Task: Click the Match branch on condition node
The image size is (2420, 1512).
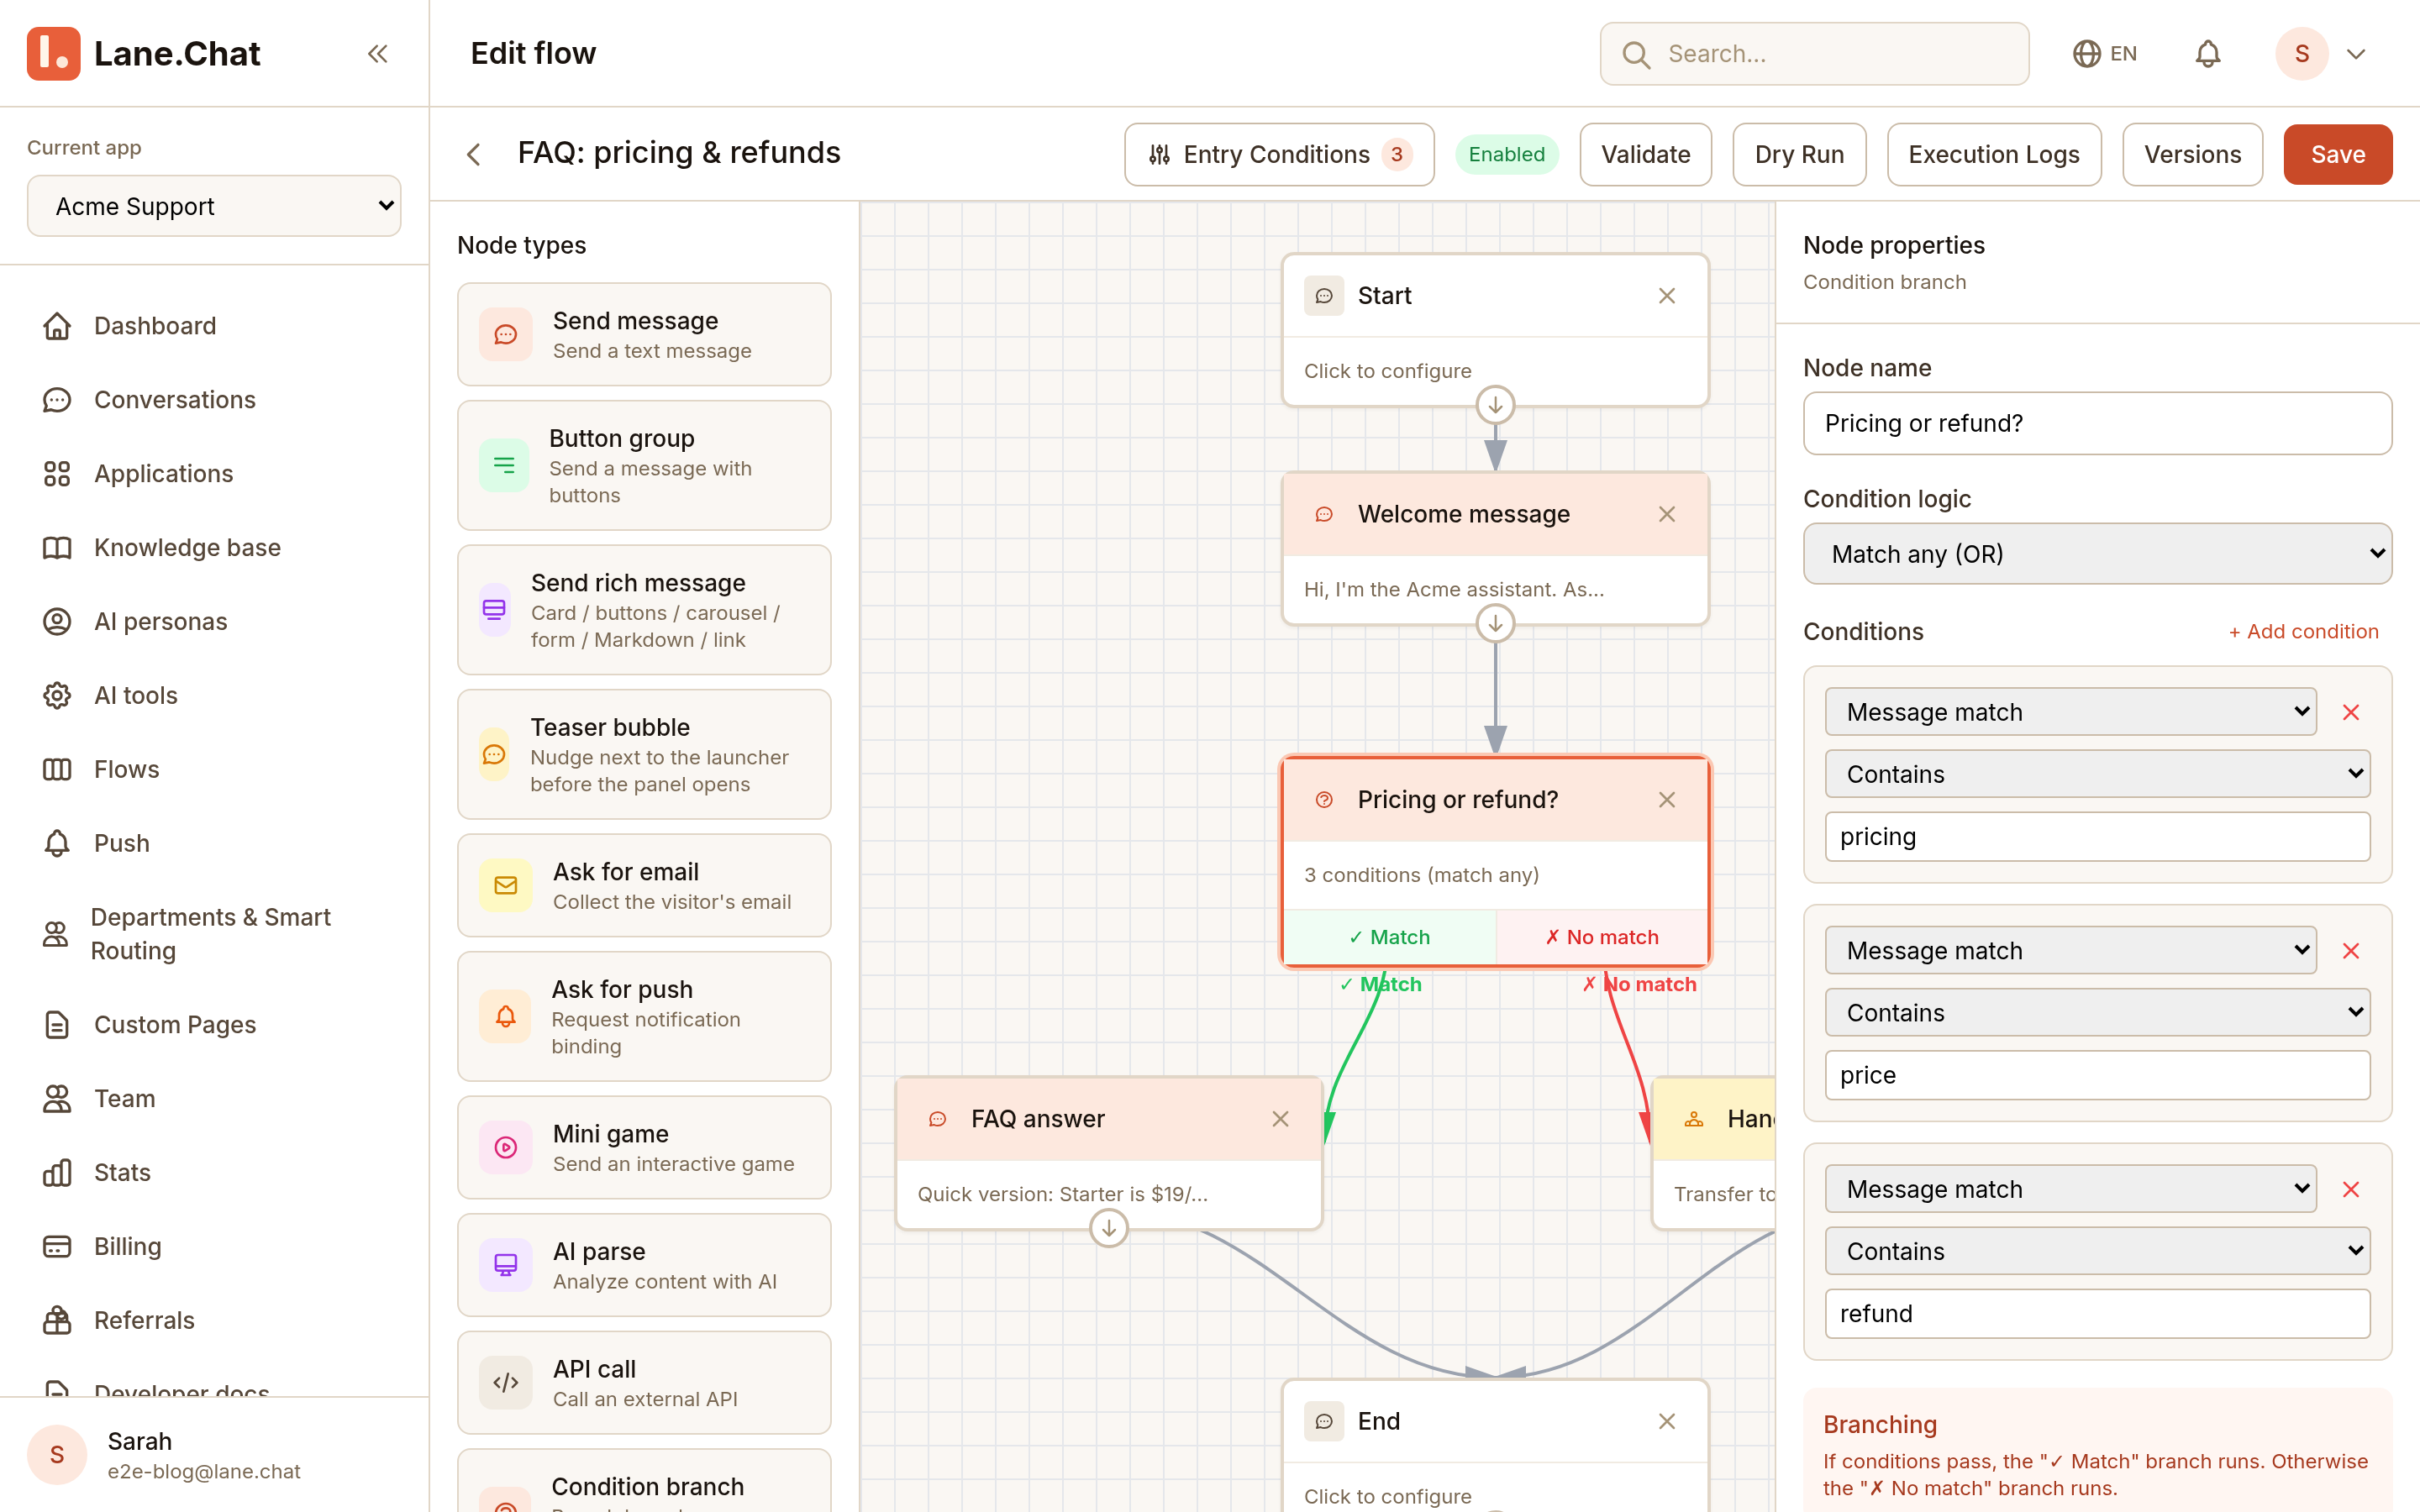Action: [x=1390, y=937]
